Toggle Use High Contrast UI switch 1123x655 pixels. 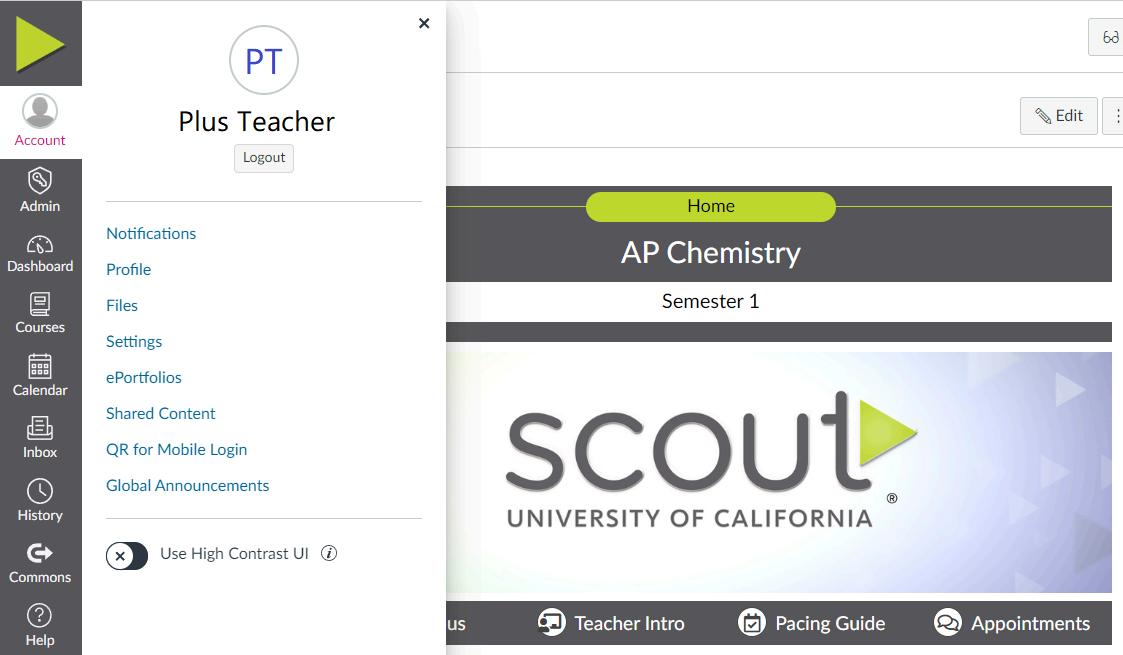[127, 555]
